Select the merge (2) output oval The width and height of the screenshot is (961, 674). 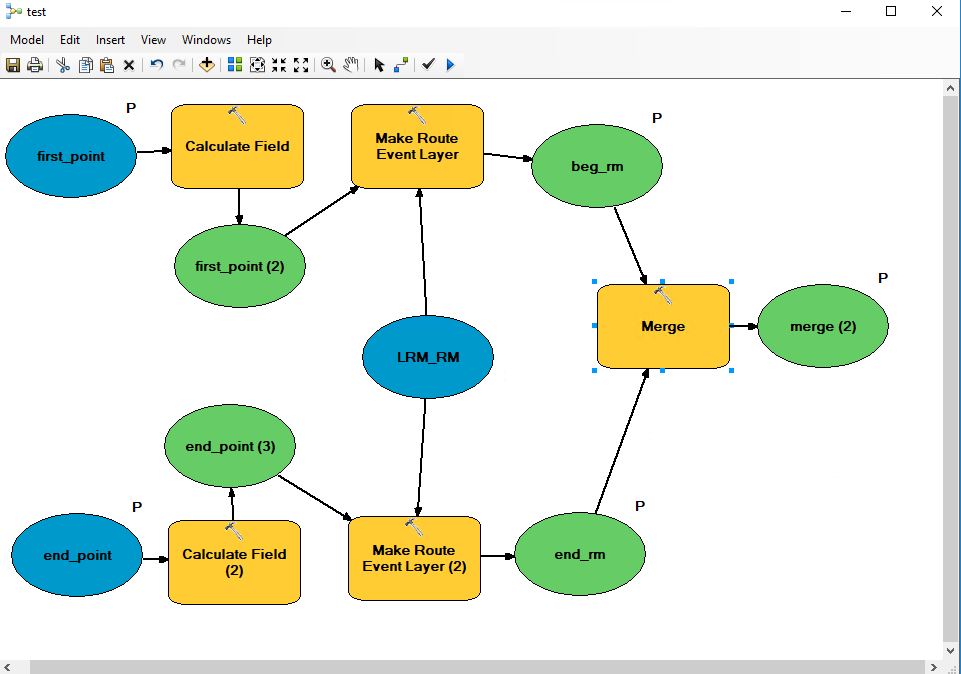(823, 326)
